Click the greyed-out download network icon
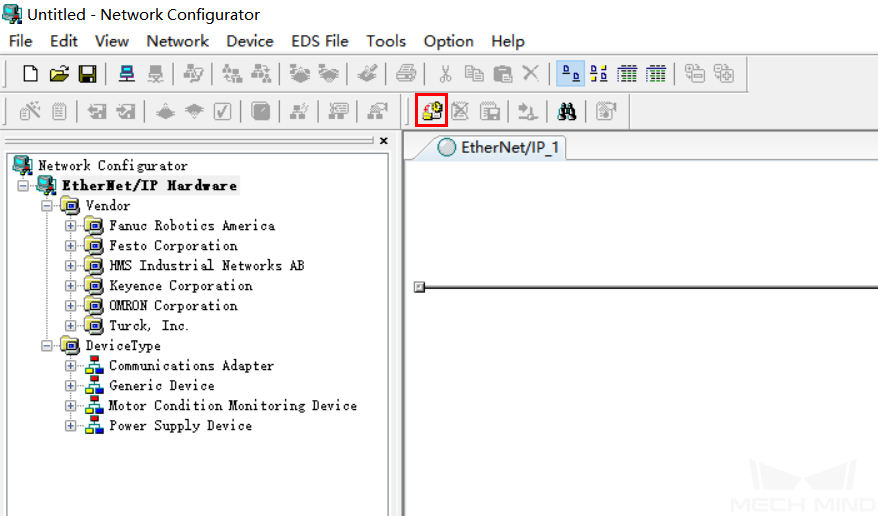This screenshot has width=878, height=516. 260,73
